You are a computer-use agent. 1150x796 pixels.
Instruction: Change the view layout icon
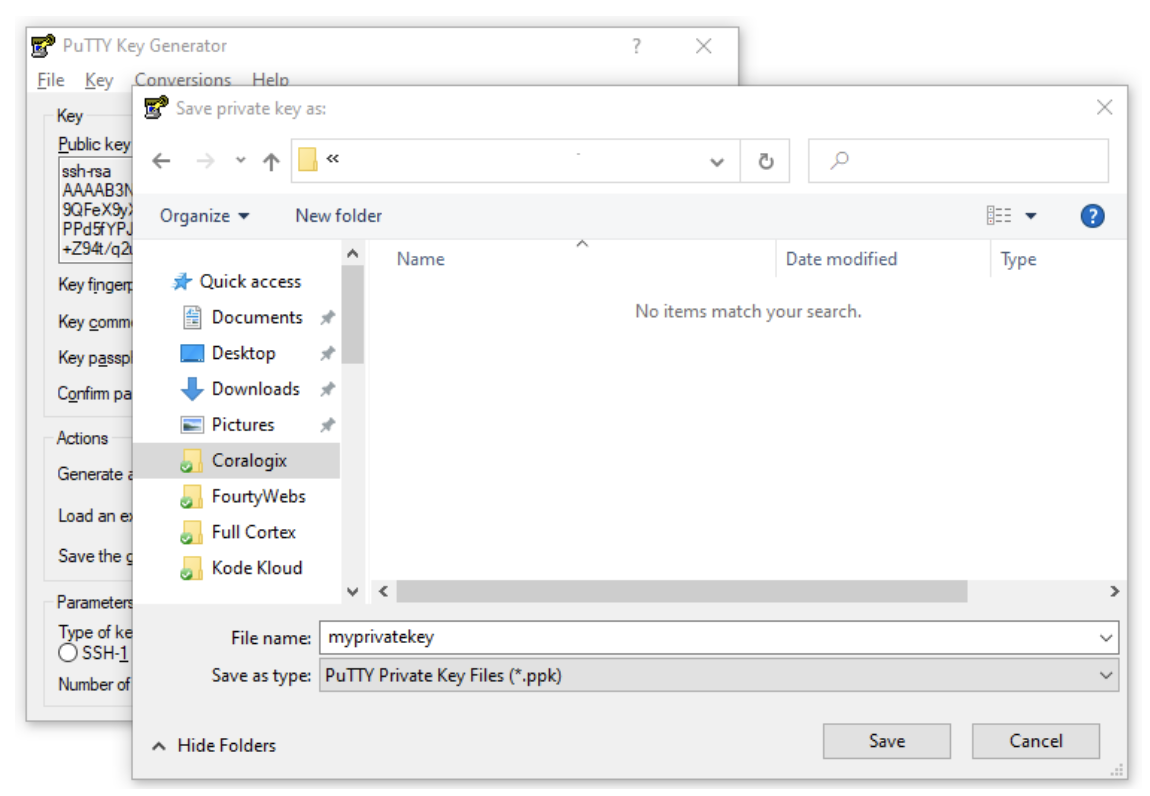(998, 215)
